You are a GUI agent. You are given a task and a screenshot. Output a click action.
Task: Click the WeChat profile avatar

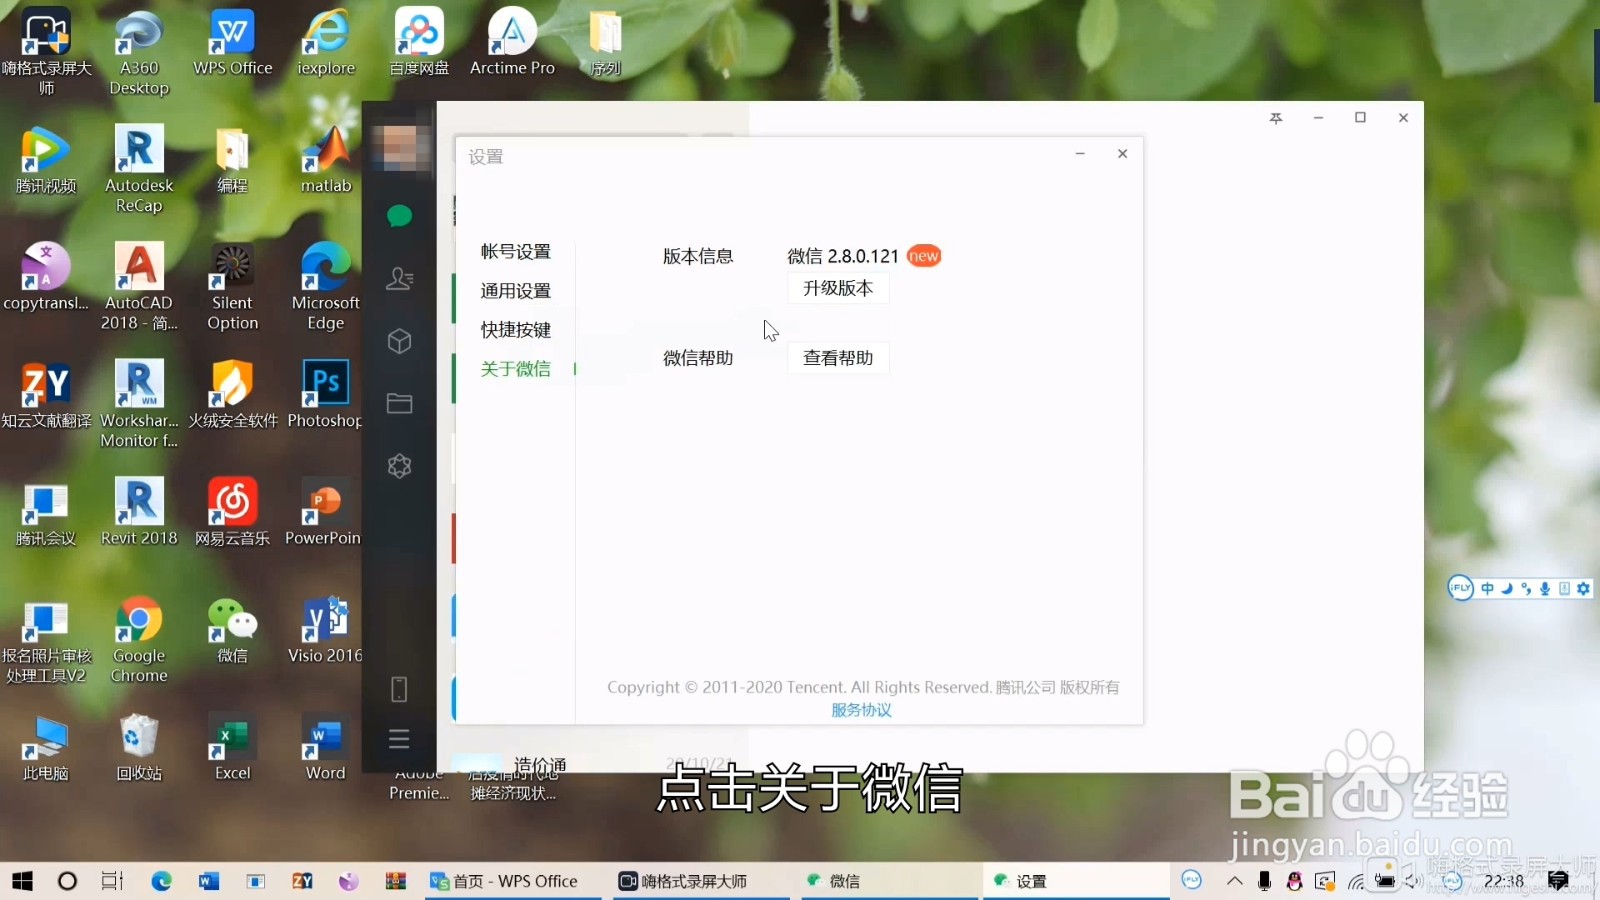pos(400,147)
